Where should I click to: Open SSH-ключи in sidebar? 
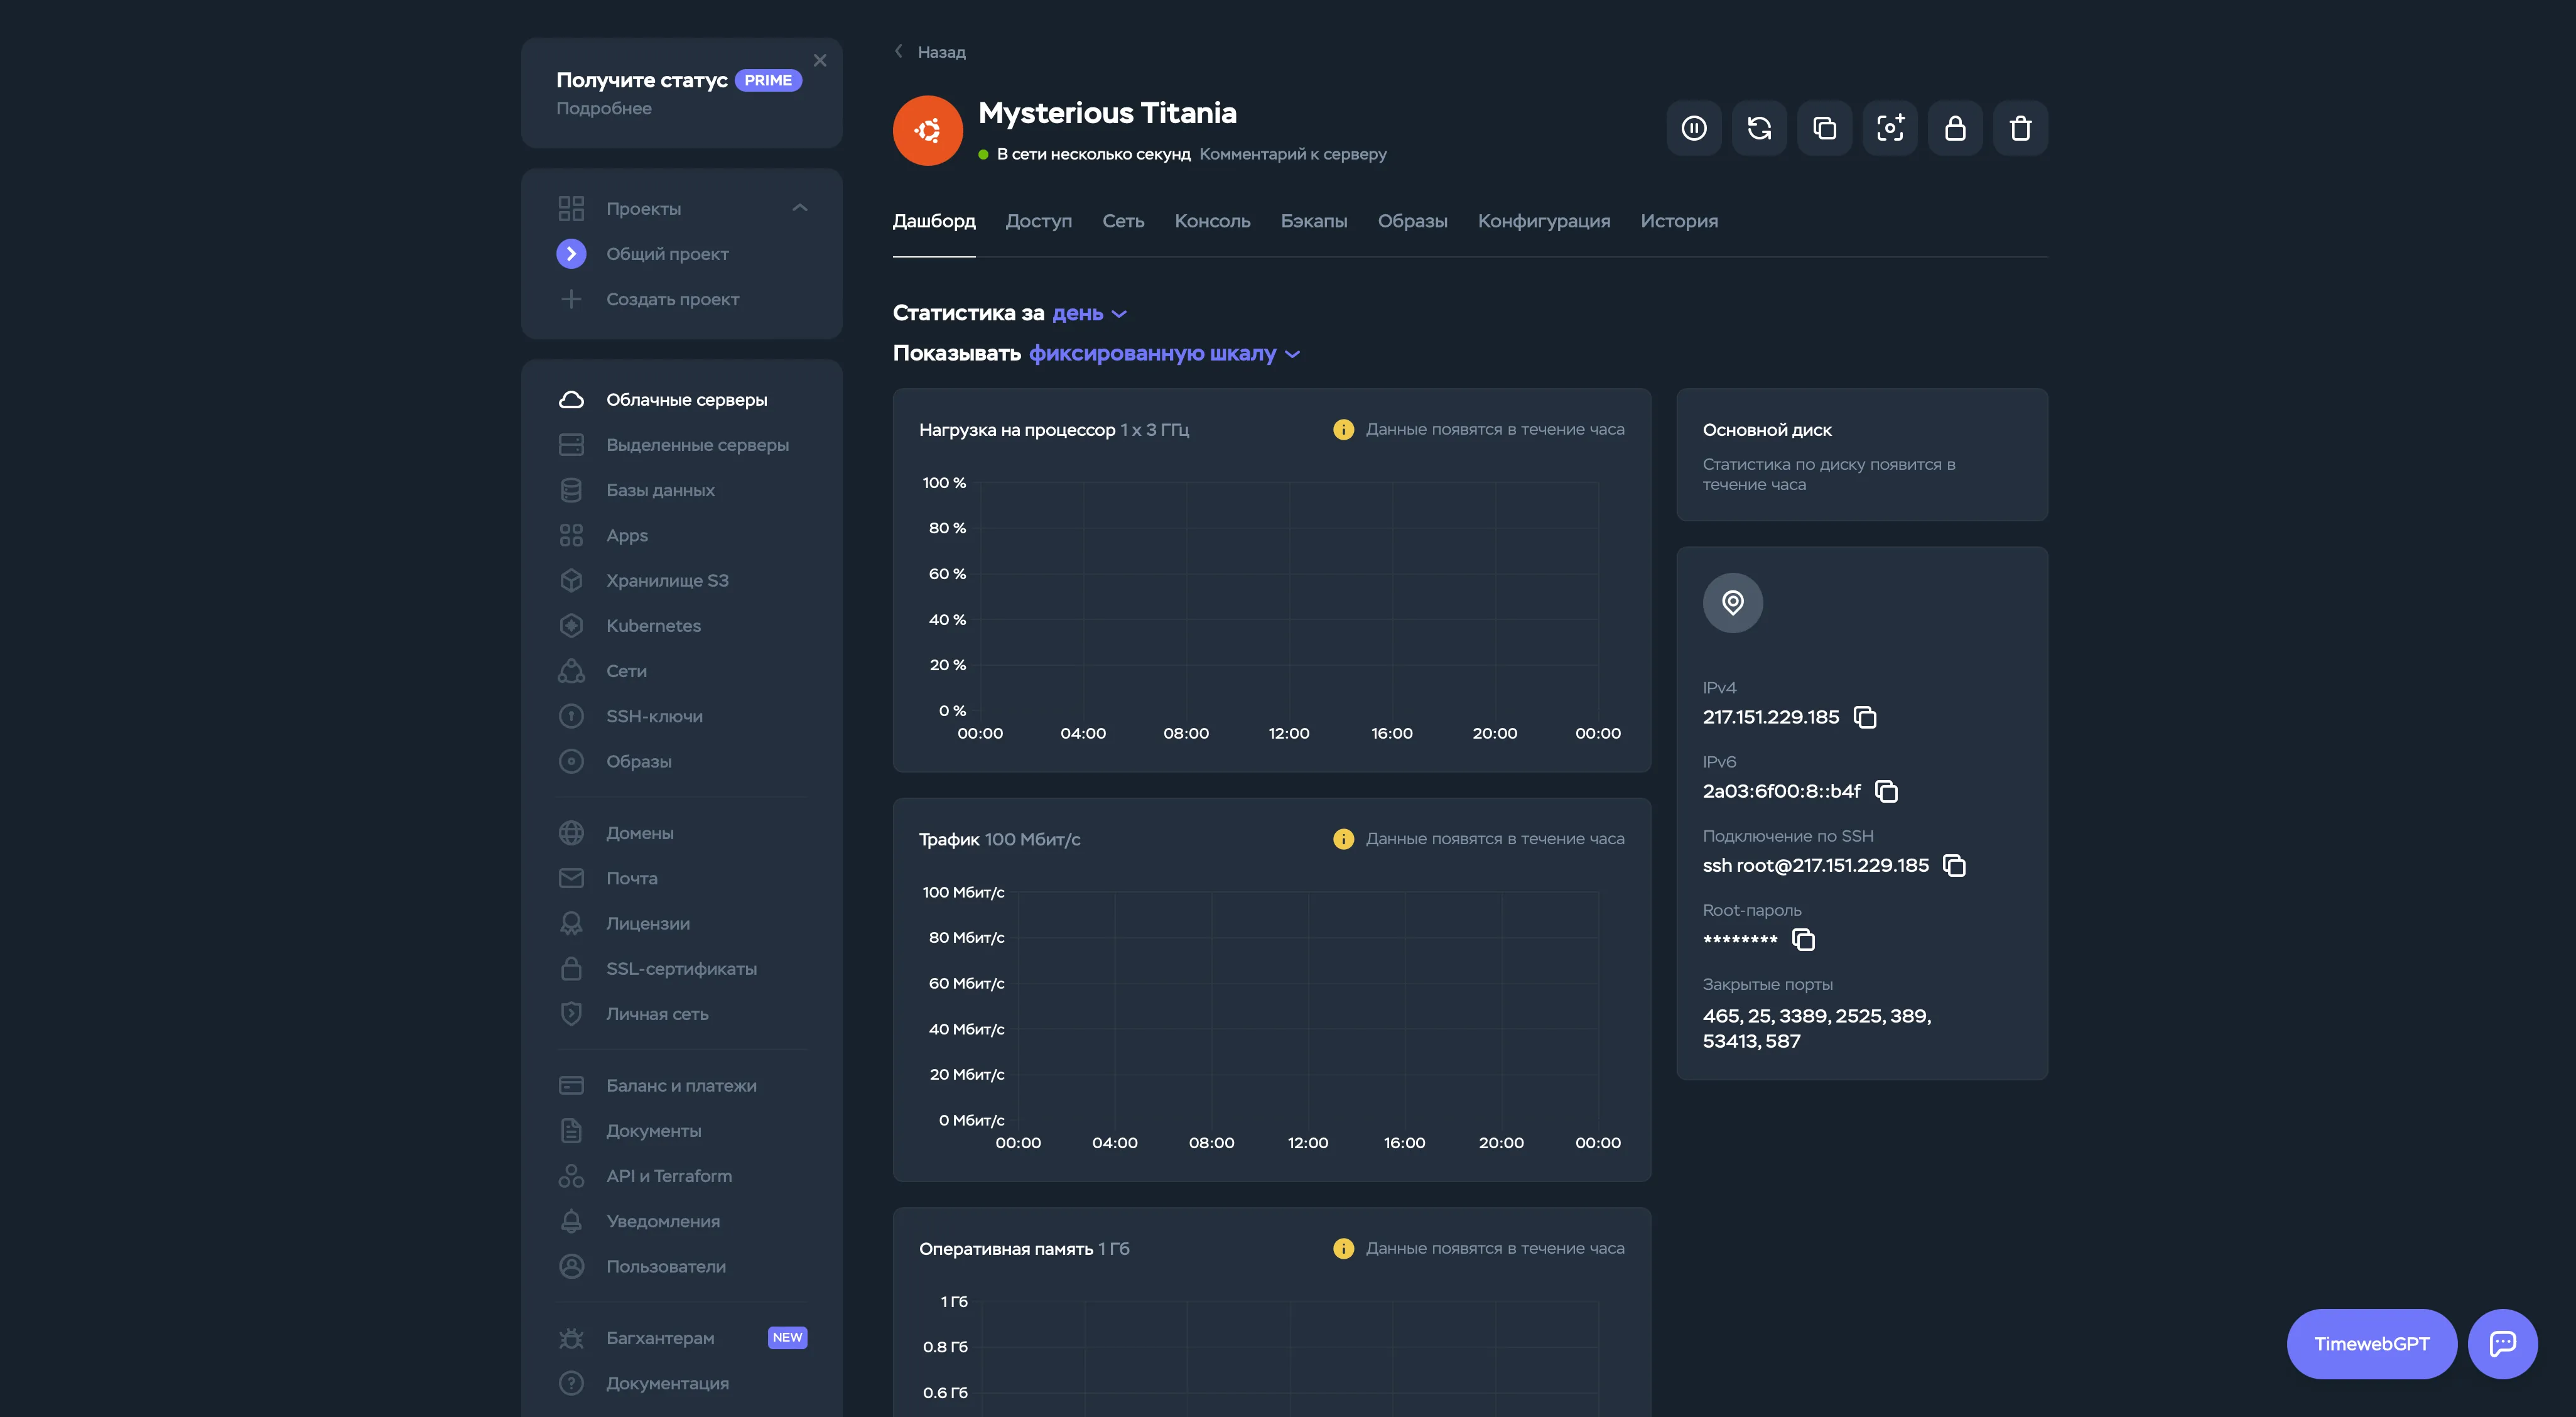(x=682, y=716)
